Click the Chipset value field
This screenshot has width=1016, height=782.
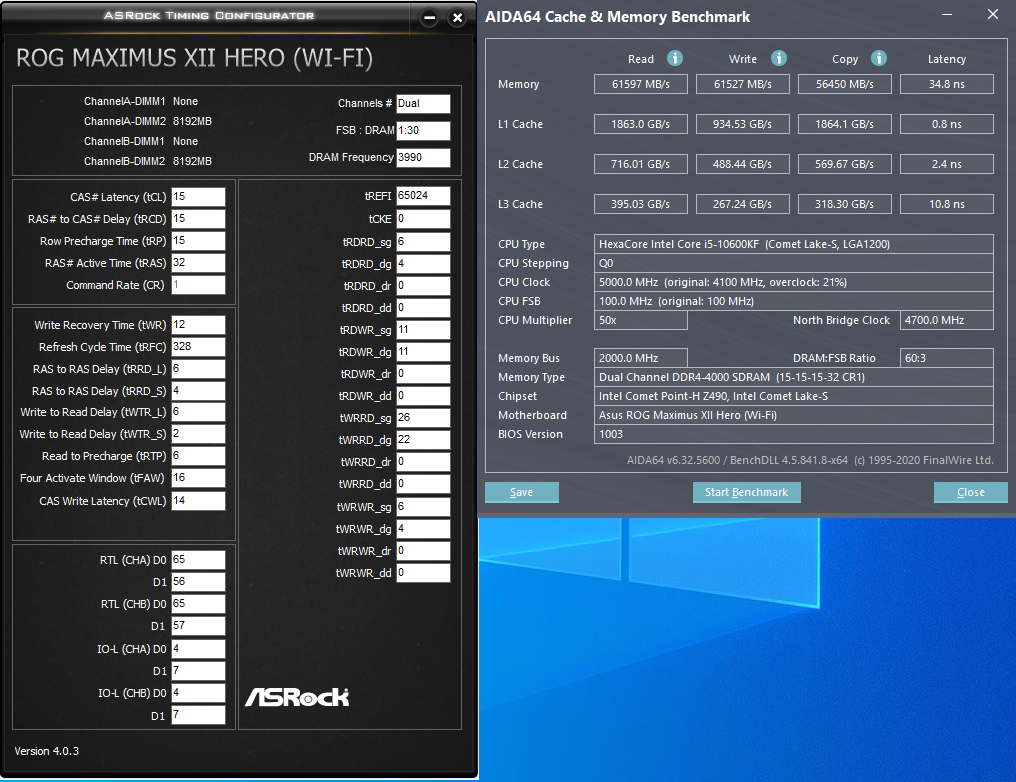tap(794, 396)
